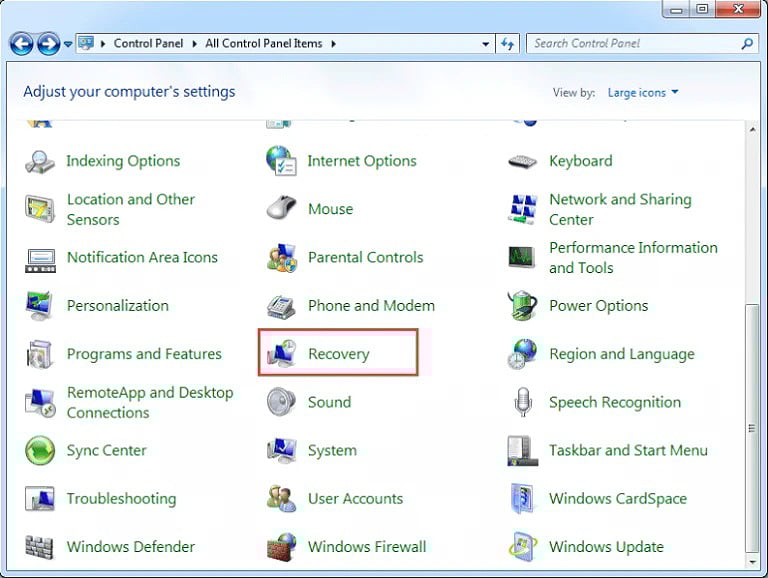Click the Taskbar and Start Menu icon
Image resolution: width=768 pixels, height=578 pixels.
tap(523, 451)
